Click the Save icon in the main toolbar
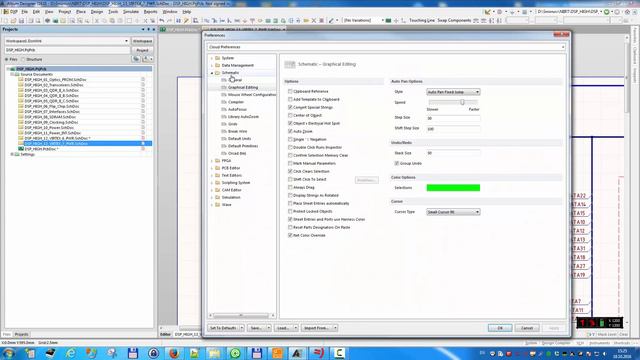 click(x=21, y=20)
